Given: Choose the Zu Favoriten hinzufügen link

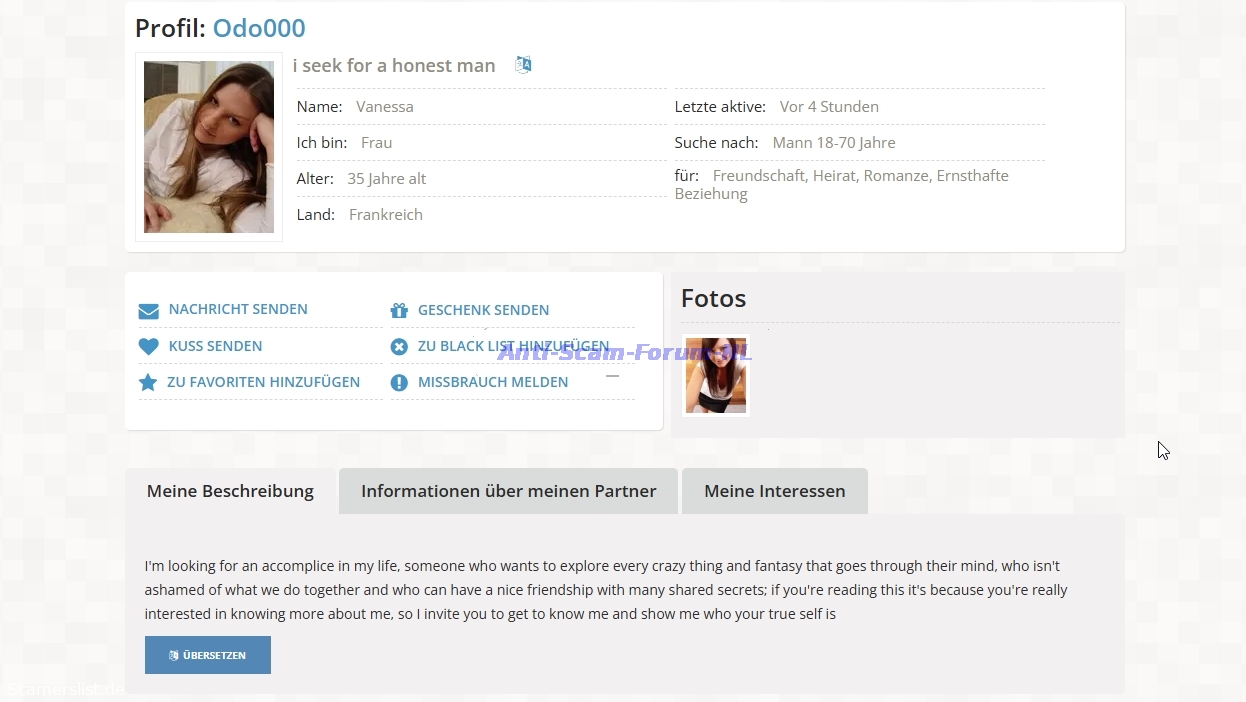Looking at the screenshot, I should (263, 382).
